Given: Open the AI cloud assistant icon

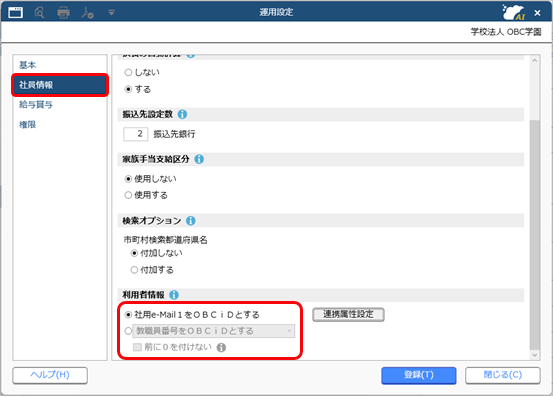Looking at the screenshot, I should (514, 12).
